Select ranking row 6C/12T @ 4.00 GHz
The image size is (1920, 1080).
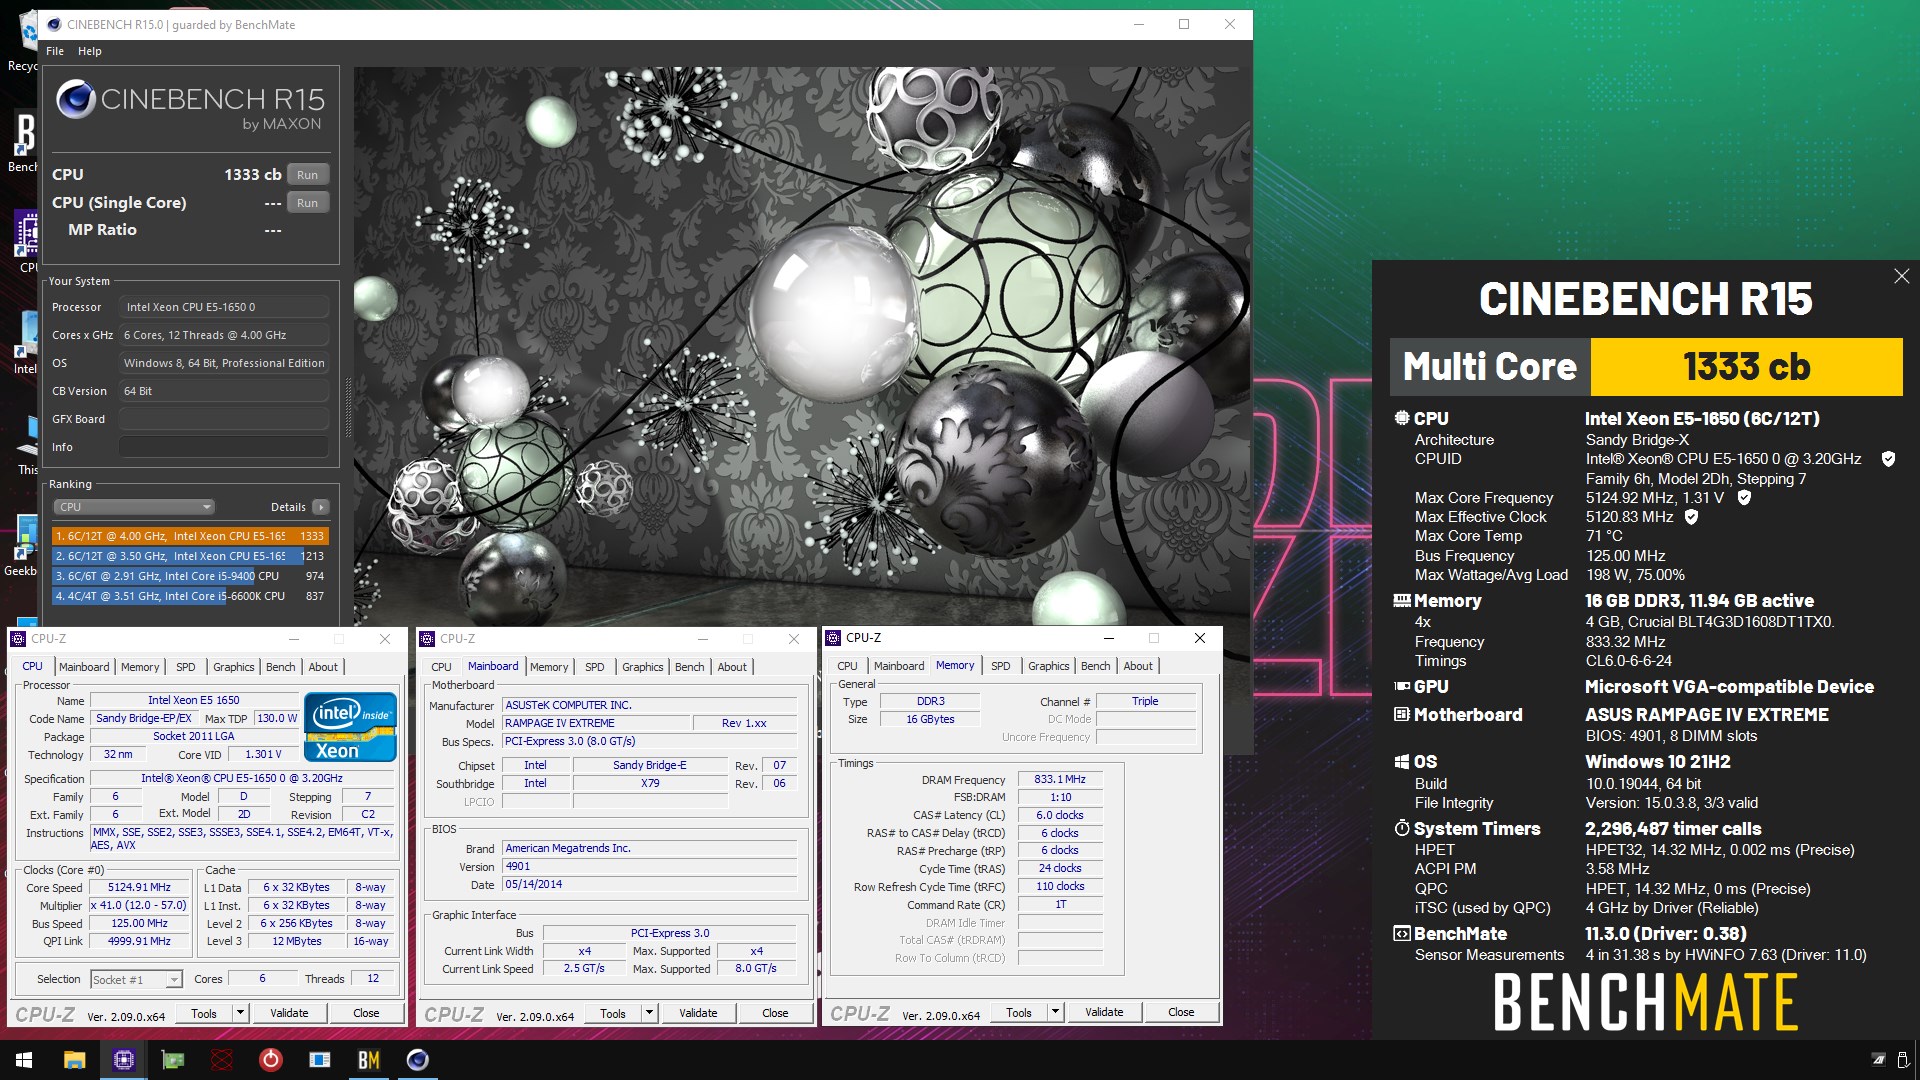(190, 536)
